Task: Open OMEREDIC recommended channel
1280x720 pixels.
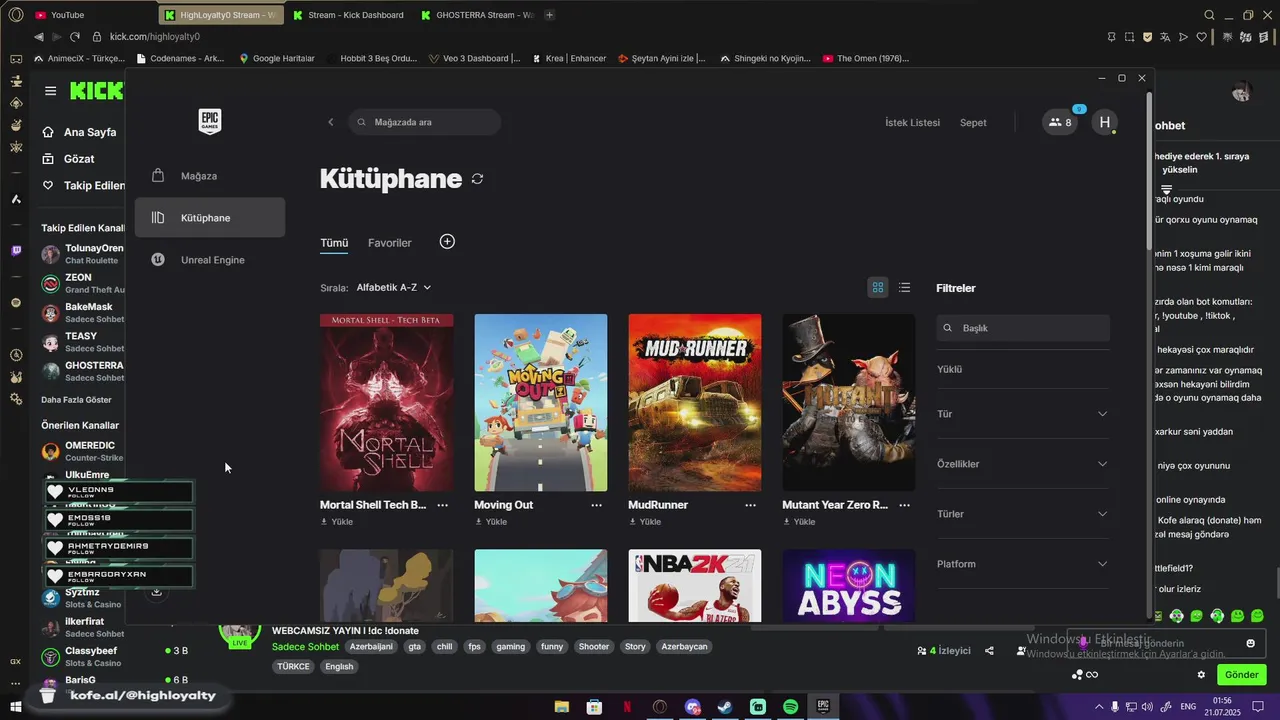Action: click(x=82, y=451)
